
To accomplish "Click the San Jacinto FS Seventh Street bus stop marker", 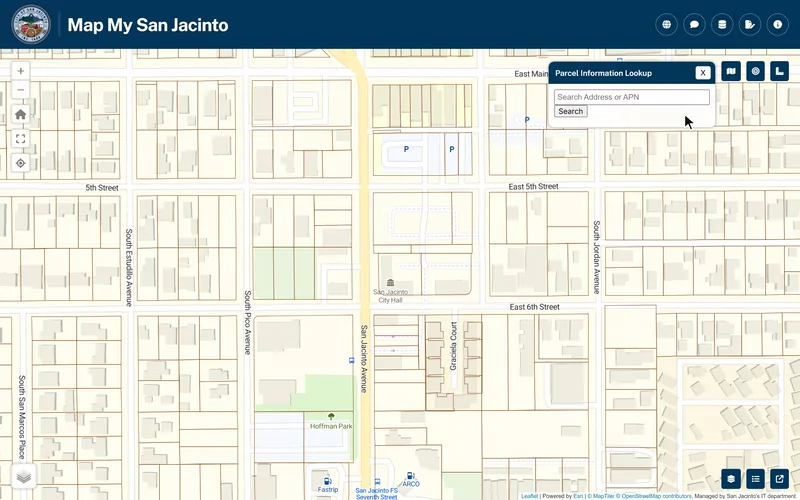I will (x=377, y=481).
